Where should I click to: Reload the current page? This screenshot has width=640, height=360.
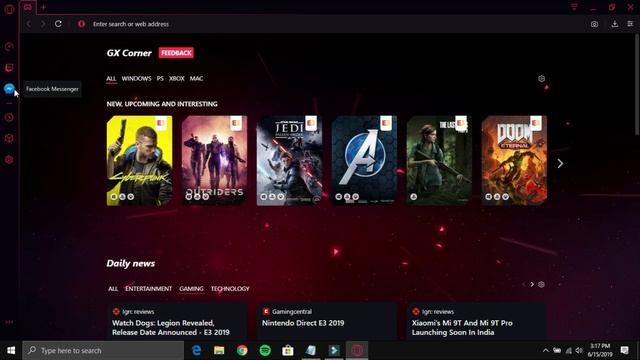click(x=58, y=24)
